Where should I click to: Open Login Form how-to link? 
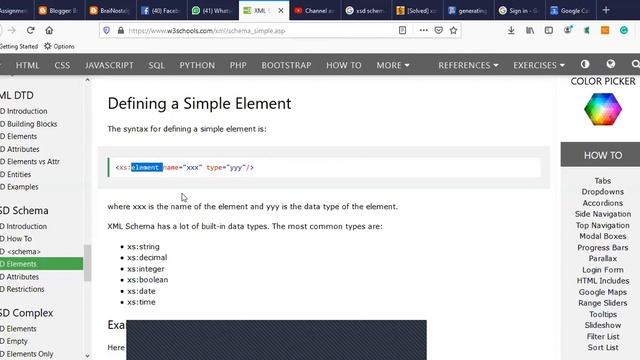[602, 269]
